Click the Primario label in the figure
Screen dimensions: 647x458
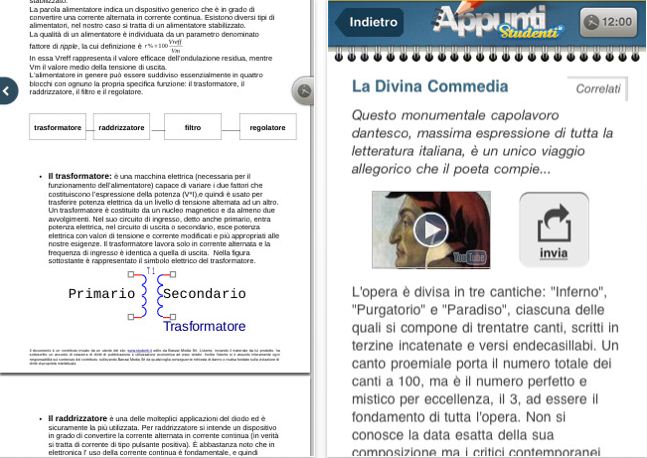pyautogui.click(x=101, y=294)
